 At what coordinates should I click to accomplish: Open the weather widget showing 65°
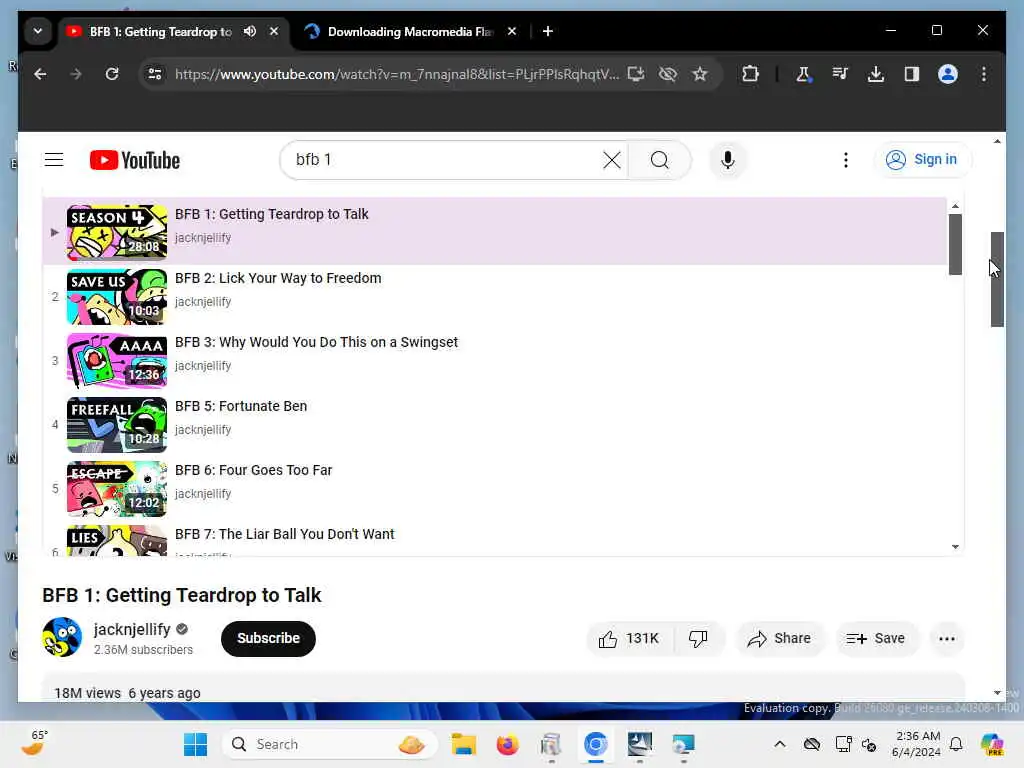coord(34,743)
